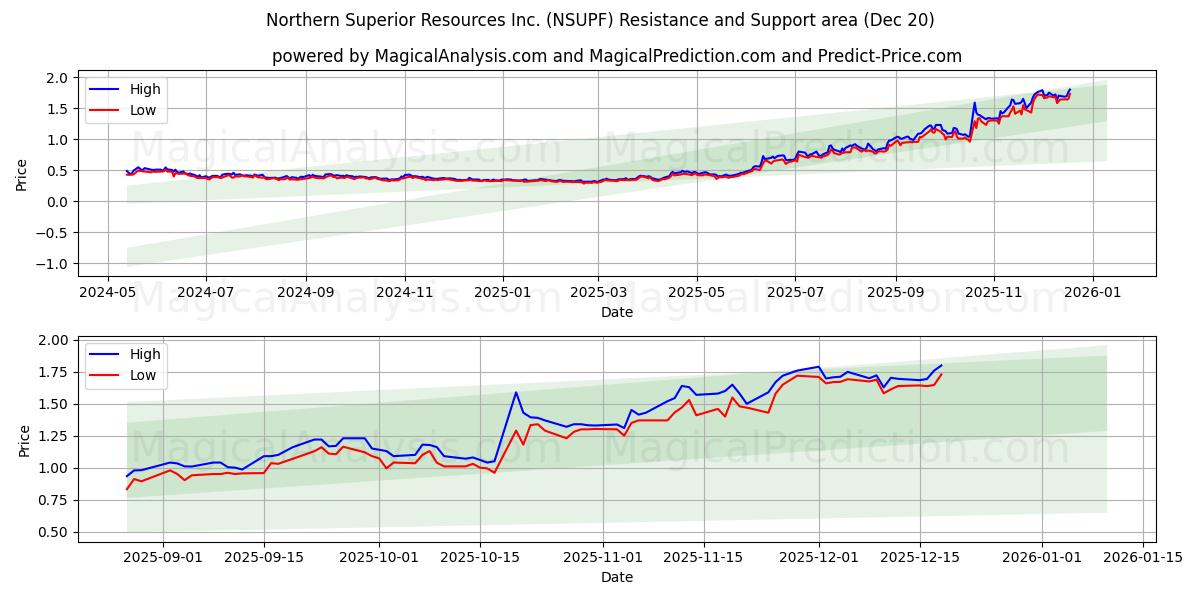Click the 2025-12-01 tick label
Screen dimensions: 1200x600
point(819,559)
